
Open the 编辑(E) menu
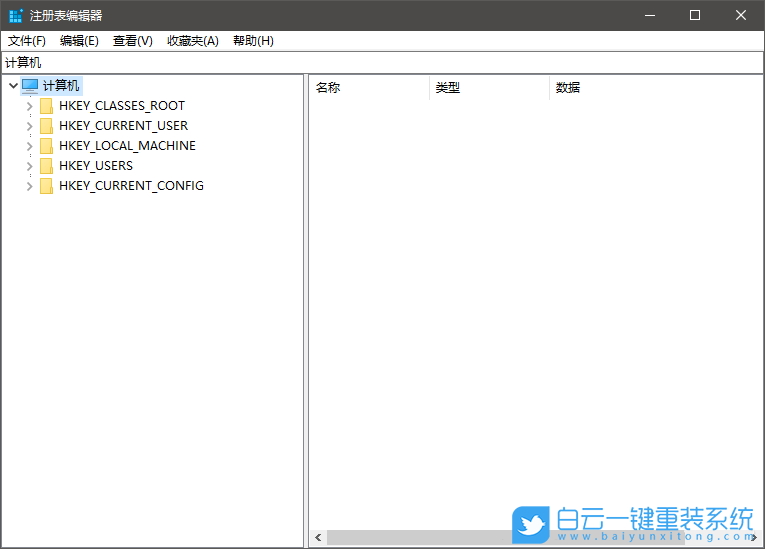point(79,41)
